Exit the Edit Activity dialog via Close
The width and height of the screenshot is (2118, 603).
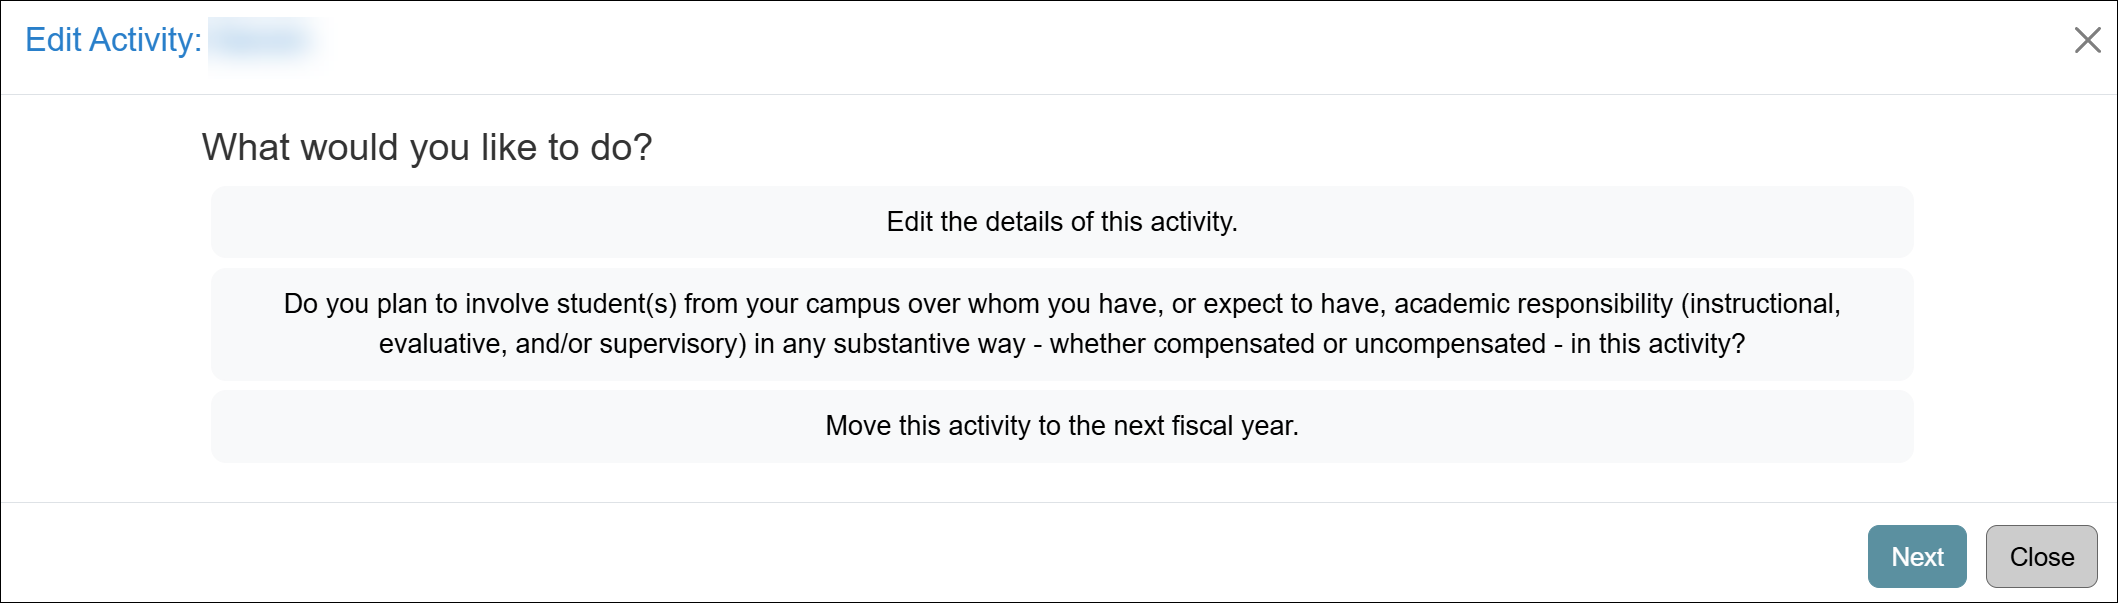tap(2042, 556)
